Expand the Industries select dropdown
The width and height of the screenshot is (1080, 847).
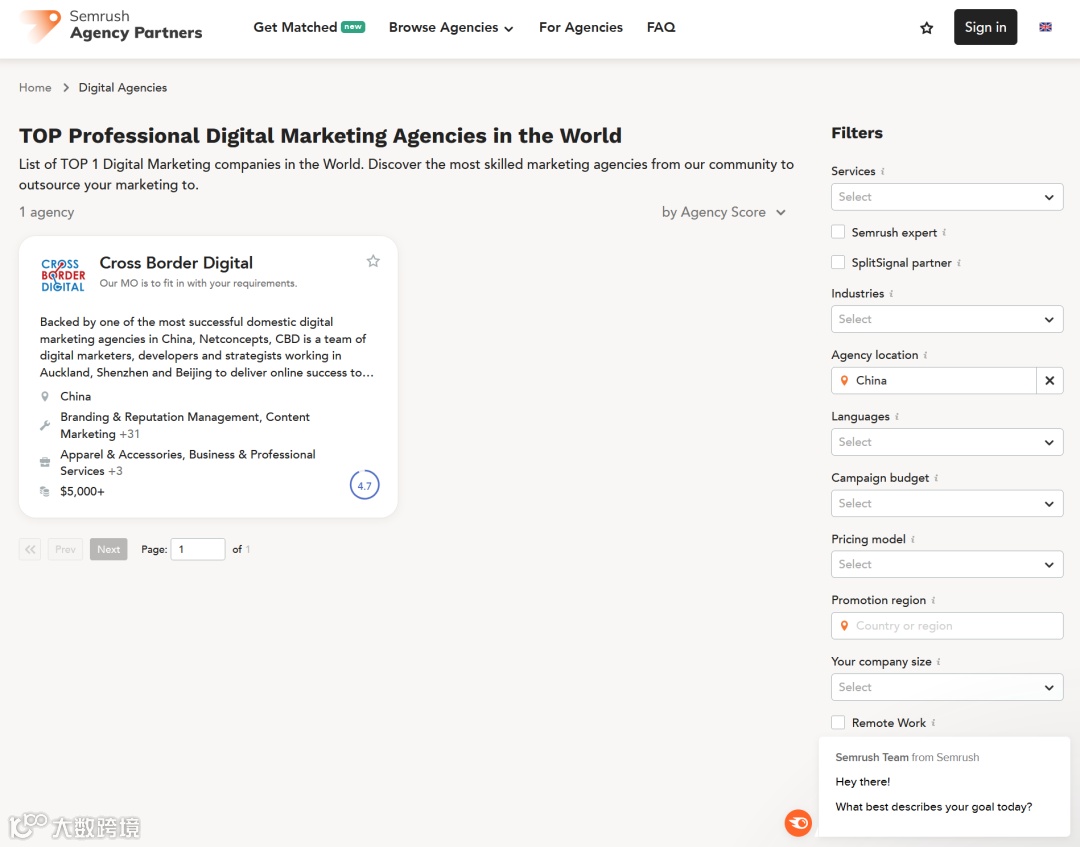946,319
